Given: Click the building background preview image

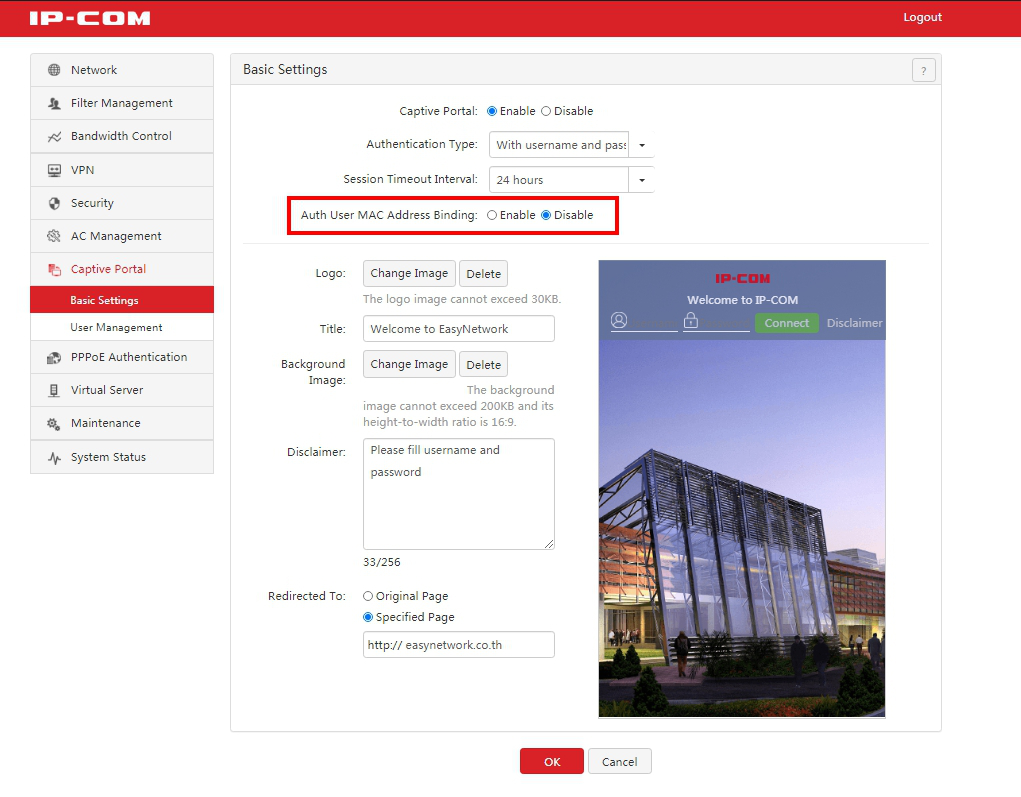Looking at the screenshot, I should coord(742,528).
